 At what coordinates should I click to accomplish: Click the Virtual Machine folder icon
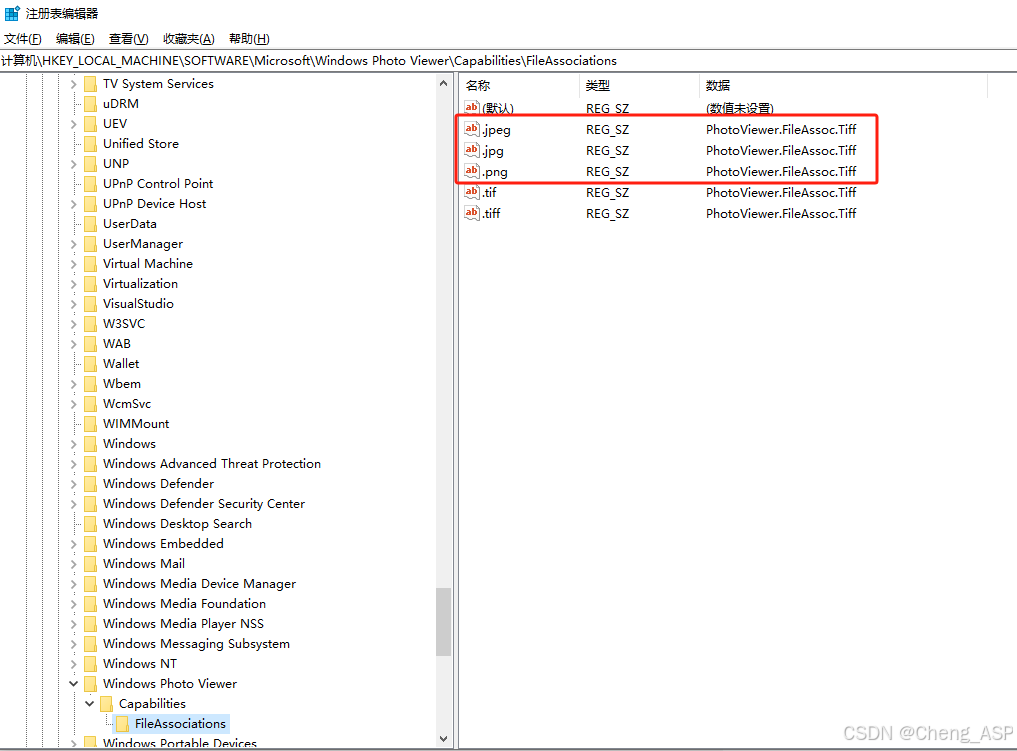(x=90, y=264)
